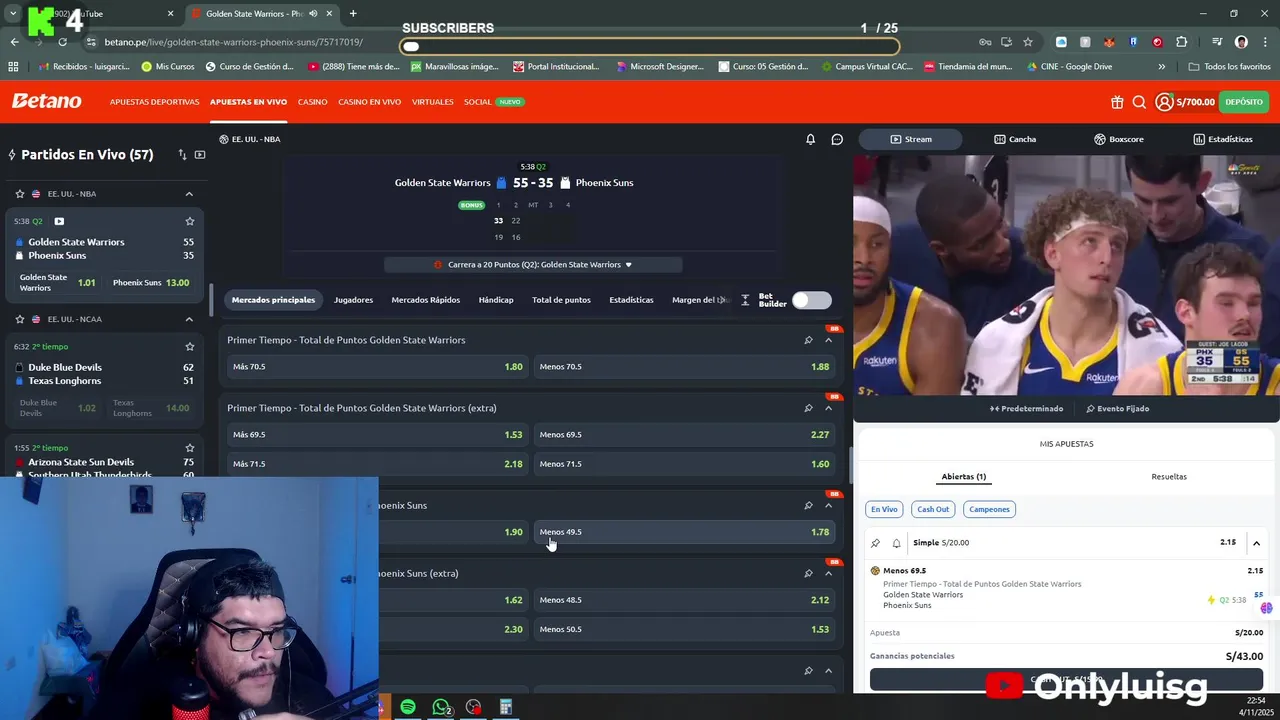Screen dimensions: 1280x720
Task: Click sort icon beside Partidos En Vivo
Action: [x=182, y=155]
